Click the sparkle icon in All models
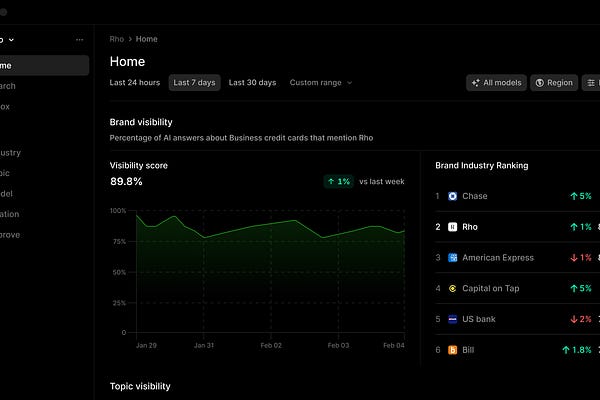Screen dimensions: 600x400 (475, 83)
